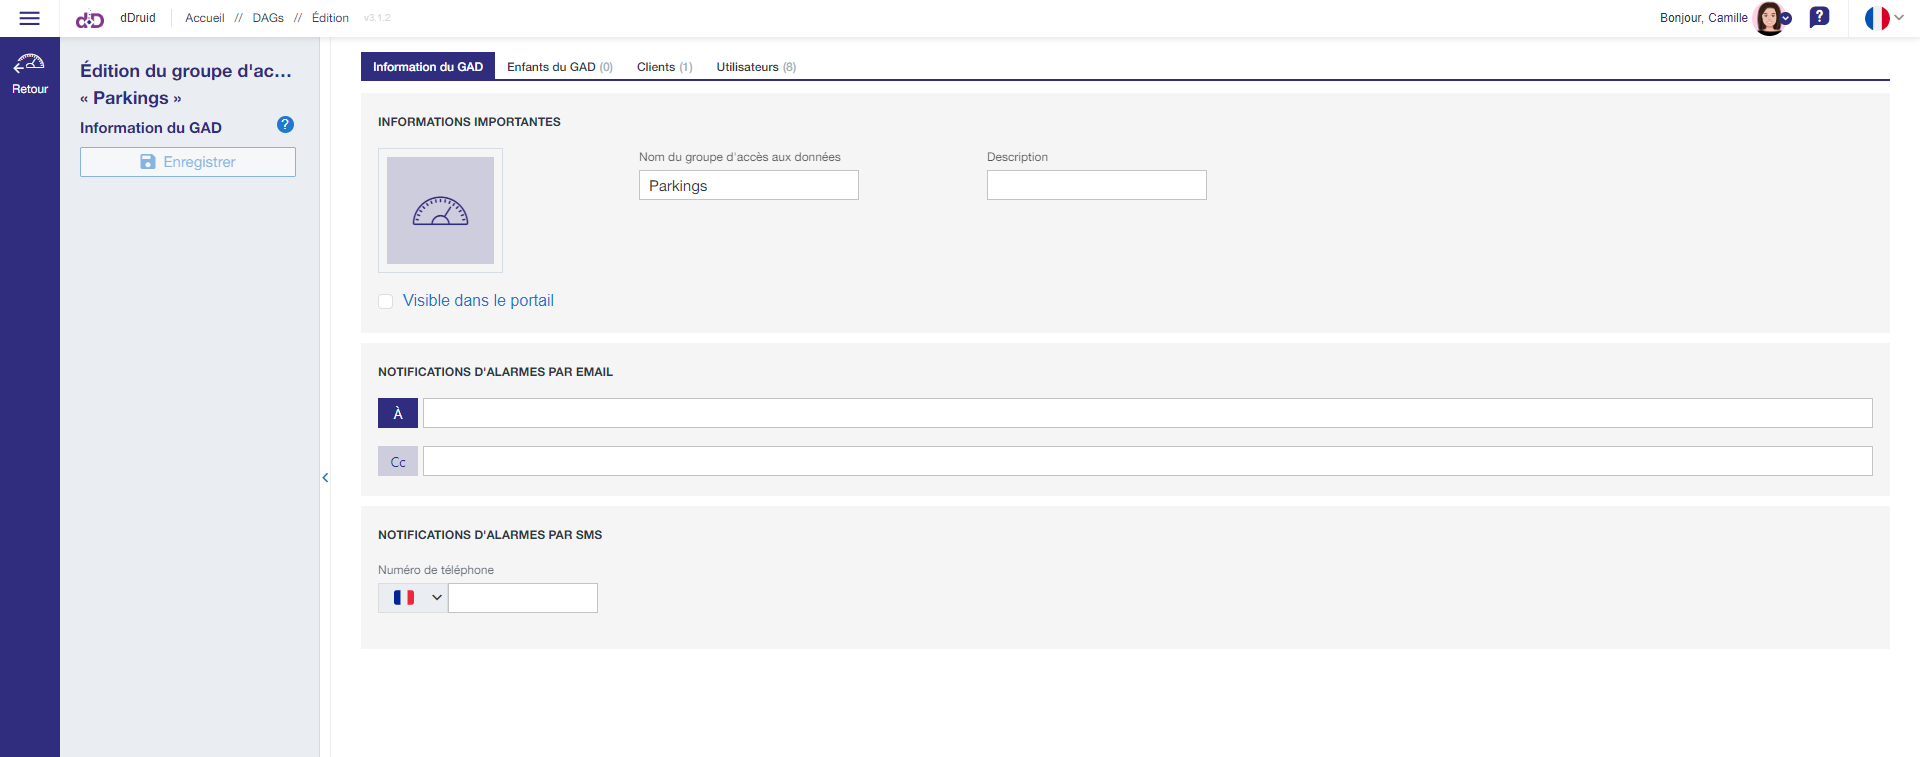Open the Clients tab
Image resolution: width=1920 pixels, height=757 pixels.
pos(664,67)
